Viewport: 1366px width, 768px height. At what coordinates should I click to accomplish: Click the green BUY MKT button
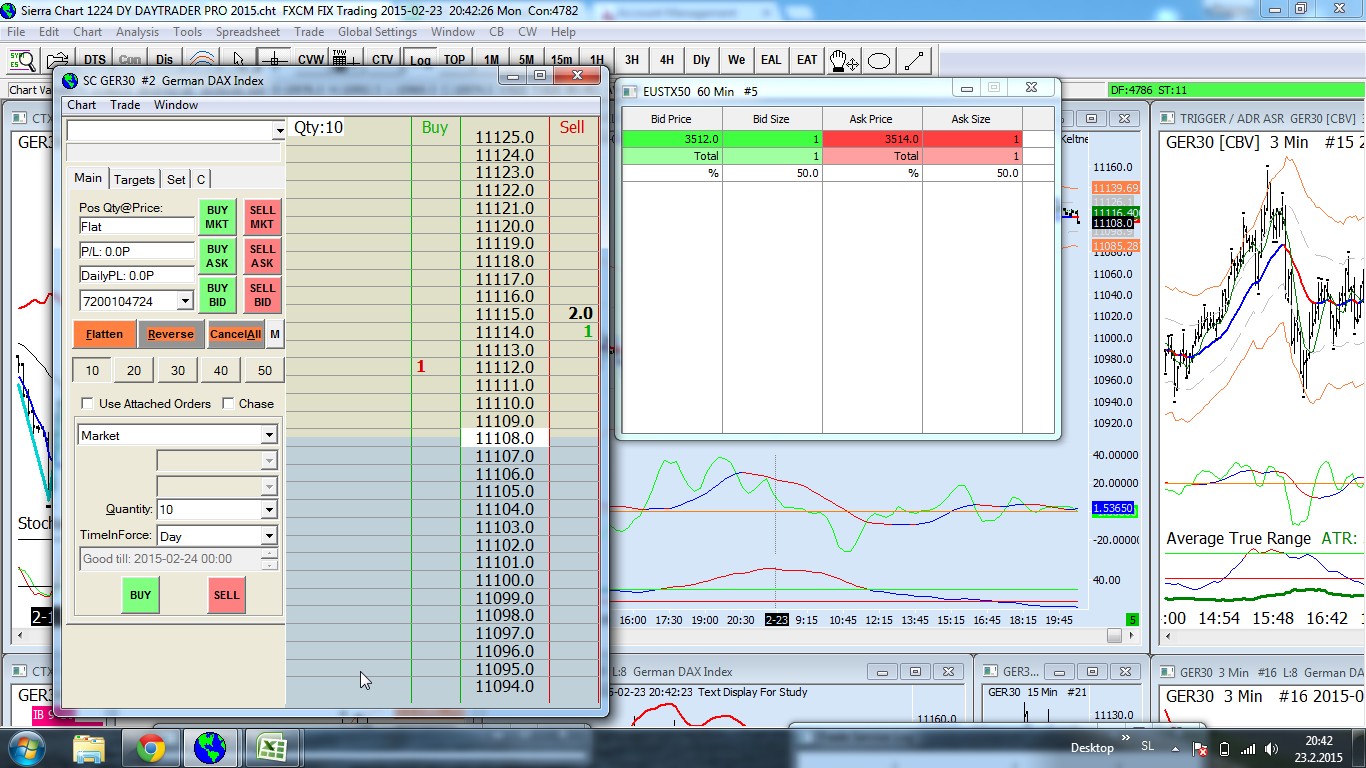pos(217,217)
